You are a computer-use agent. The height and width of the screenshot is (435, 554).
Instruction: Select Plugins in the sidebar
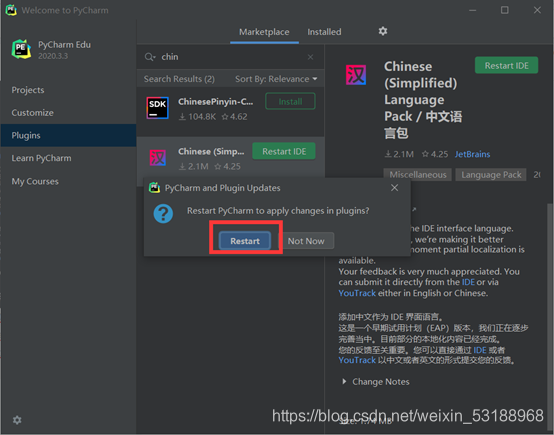point(69,135)
